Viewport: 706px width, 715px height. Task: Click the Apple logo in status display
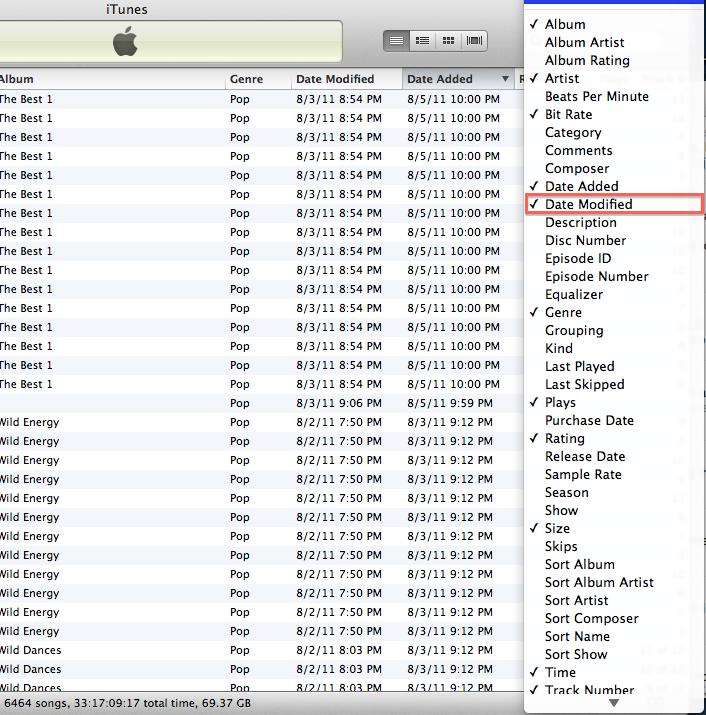125,41
